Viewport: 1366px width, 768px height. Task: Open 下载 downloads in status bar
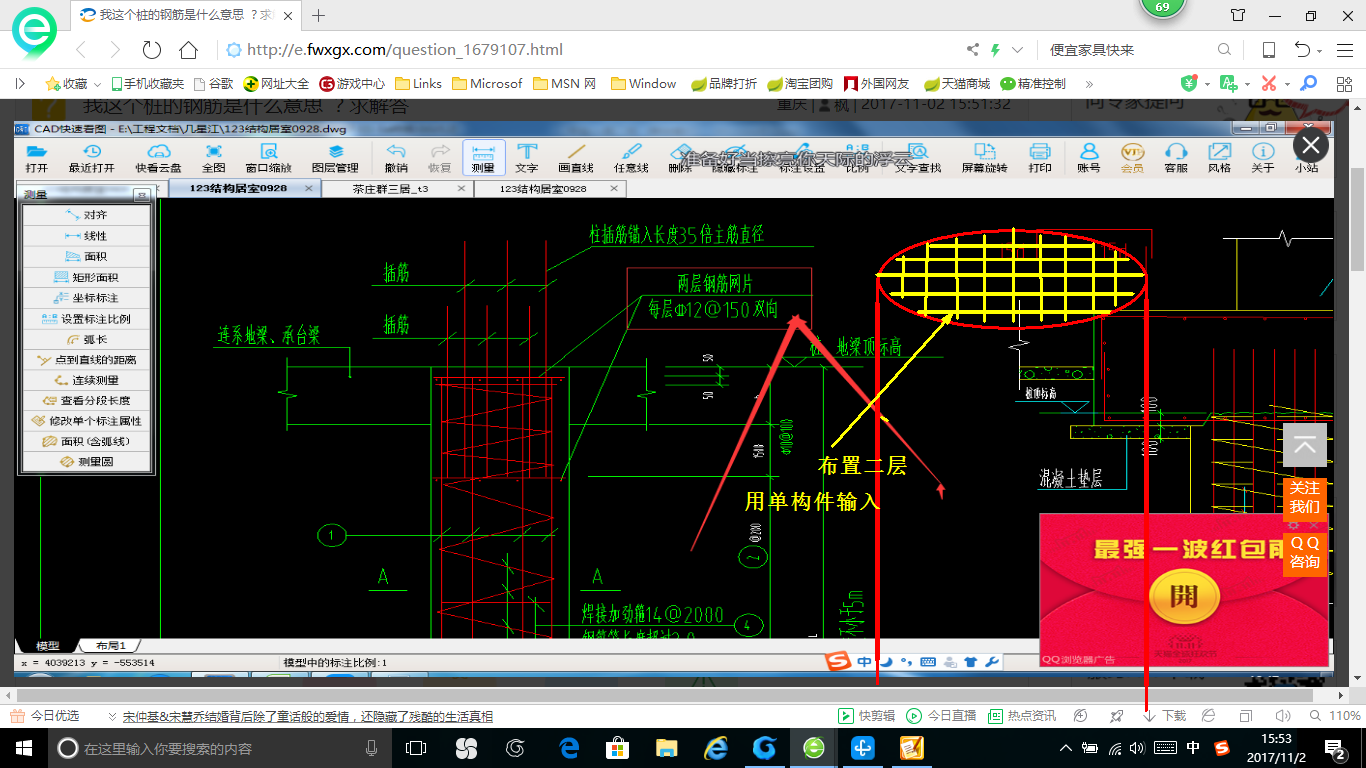tap(1164, 716)
